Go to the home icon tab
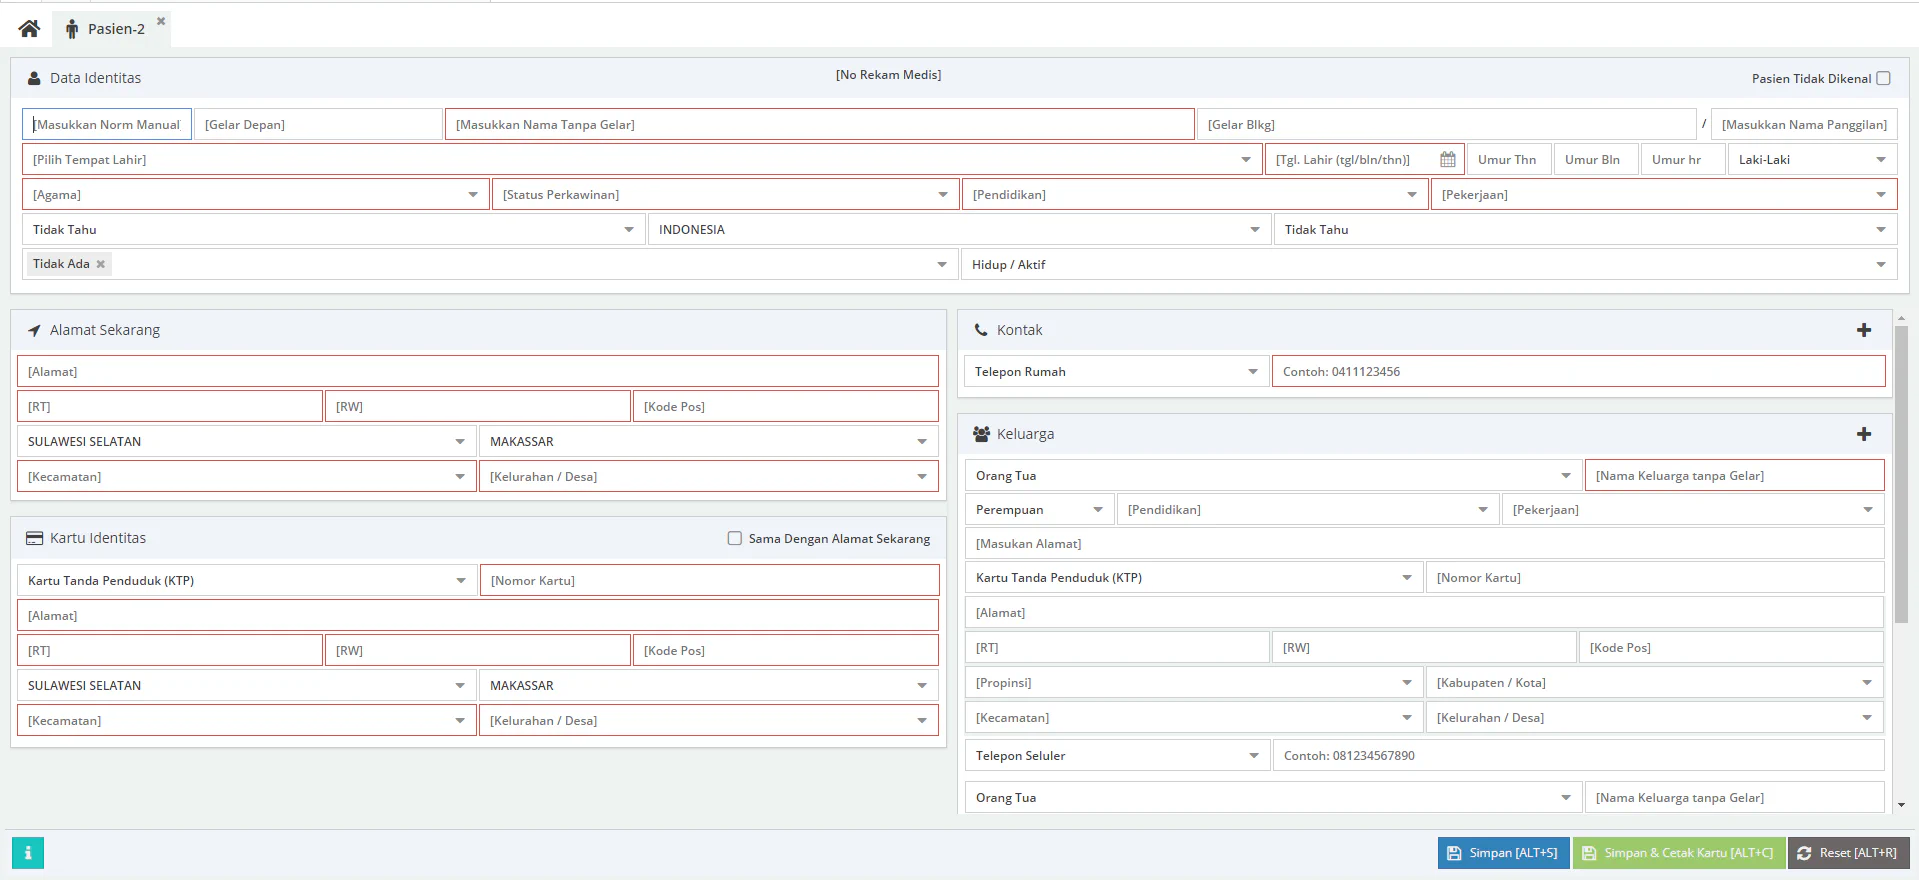 pyautogui.click(x=29, y=28)
